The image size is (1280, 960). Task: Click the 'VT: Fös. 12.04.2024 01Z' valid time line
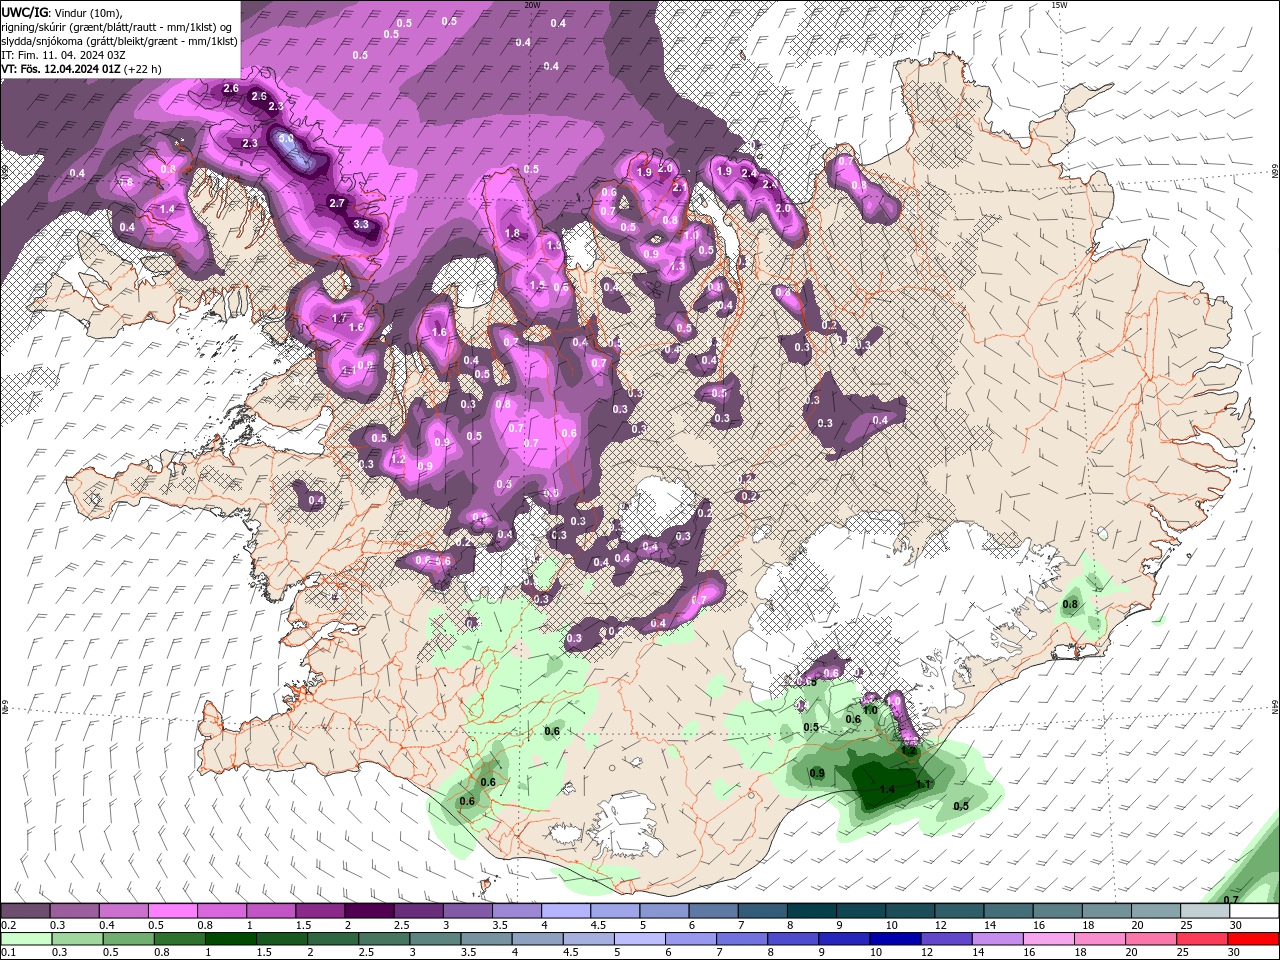[61, 69]
